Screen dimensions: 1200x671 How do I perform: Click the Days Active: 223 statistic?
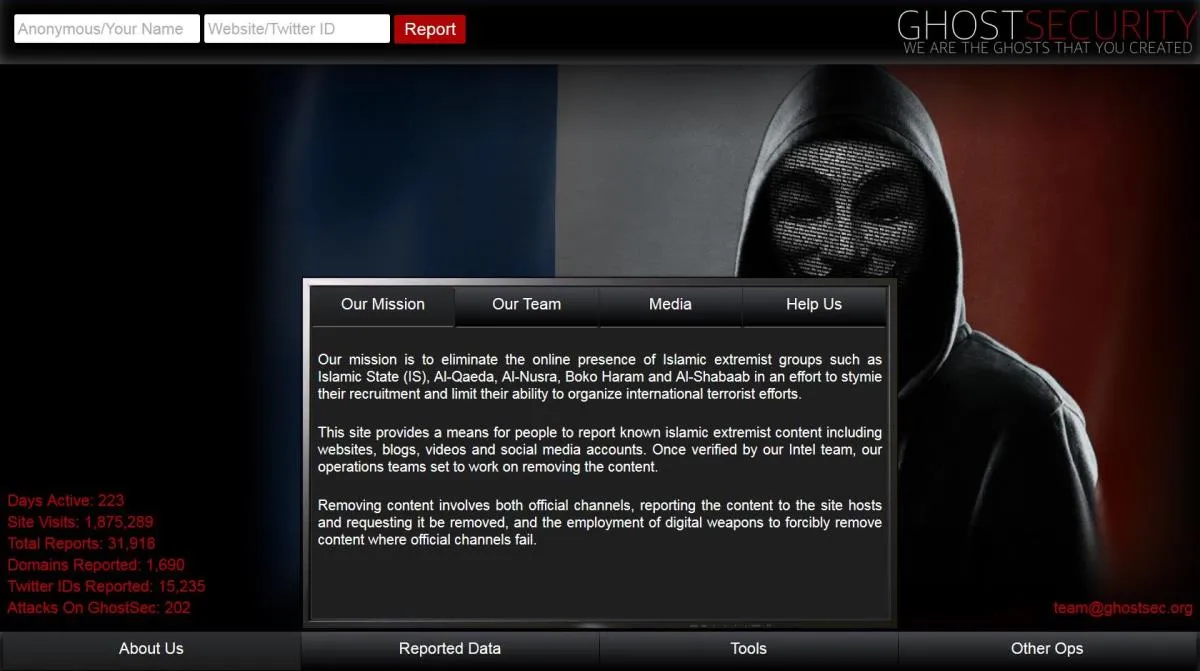point(66,501)
